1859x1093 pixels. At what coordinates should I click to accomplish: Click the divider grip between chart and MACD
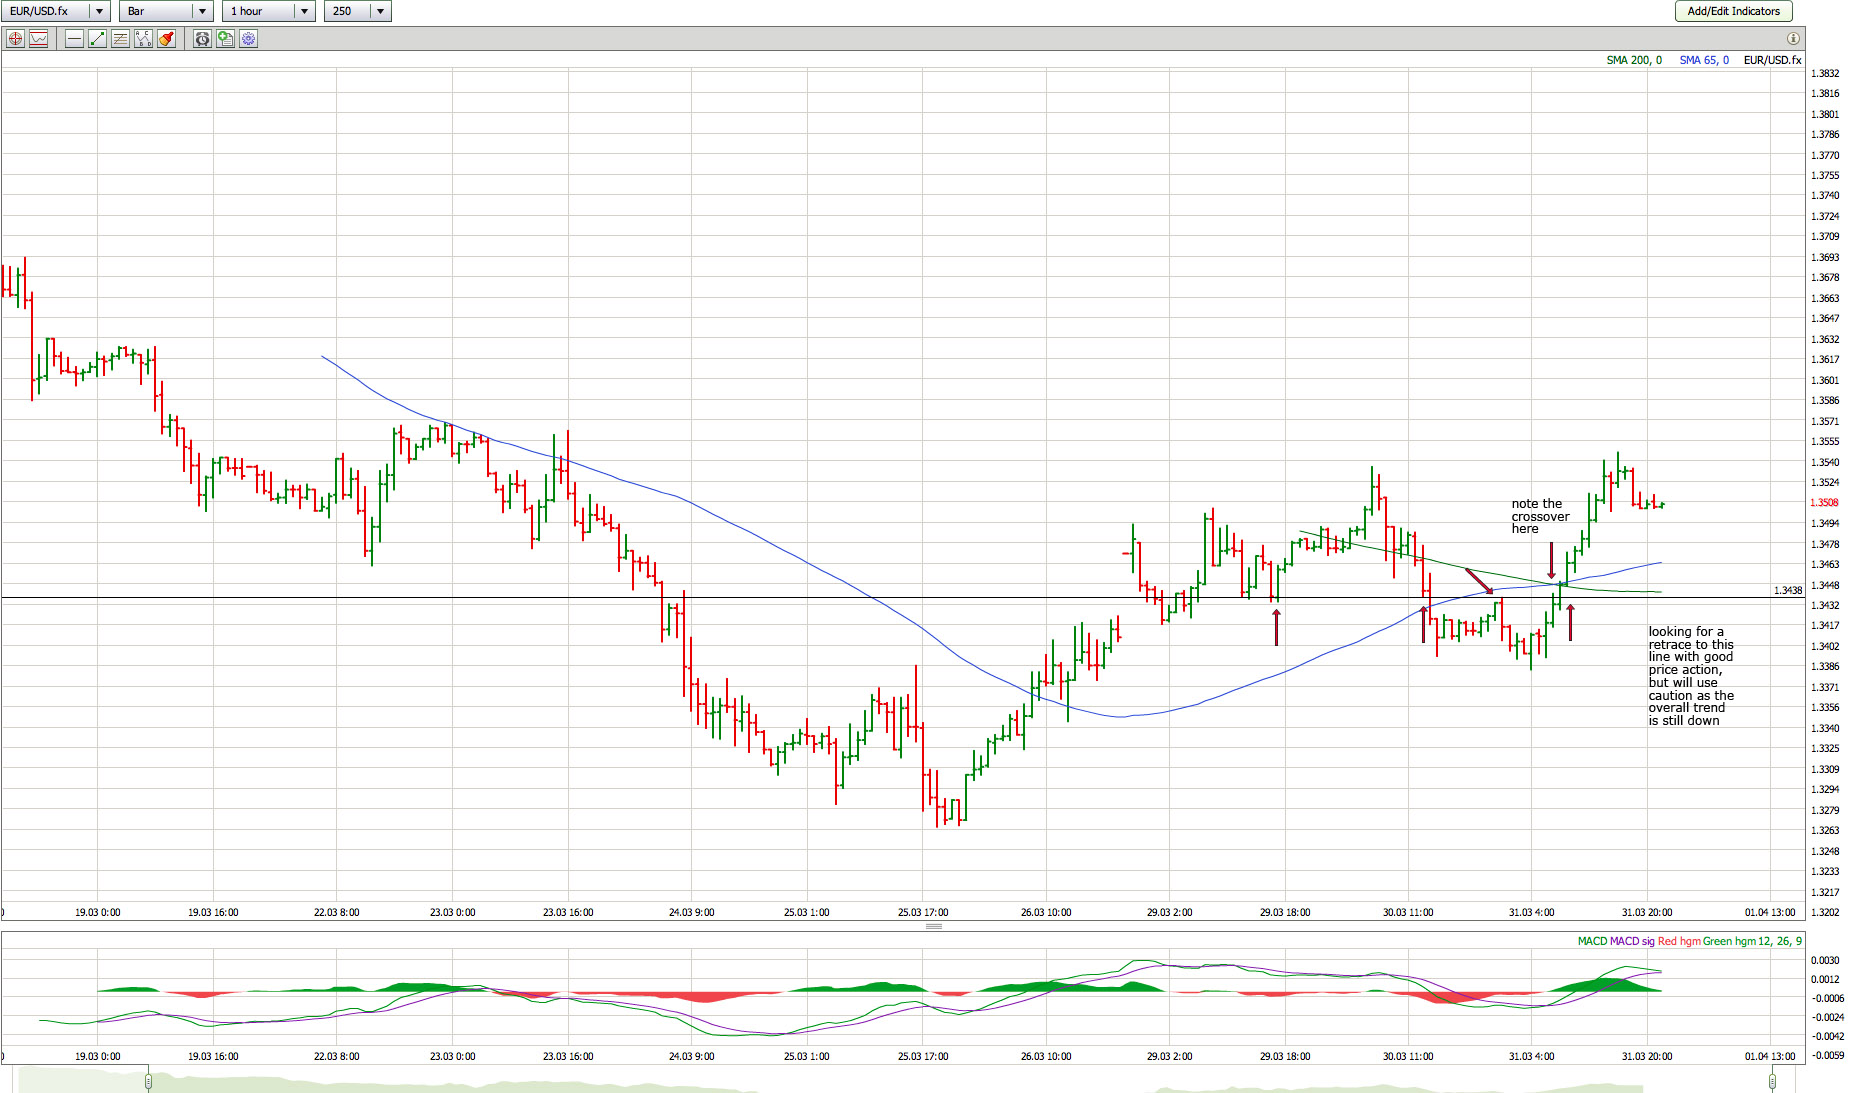934,926
